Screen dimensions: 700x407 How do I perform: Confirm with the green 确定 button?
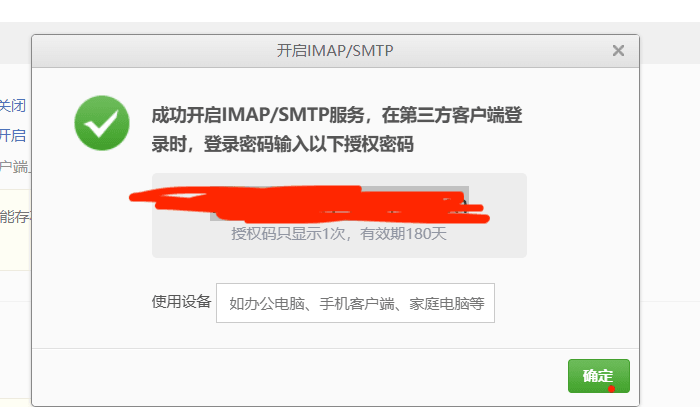[599, 376]
